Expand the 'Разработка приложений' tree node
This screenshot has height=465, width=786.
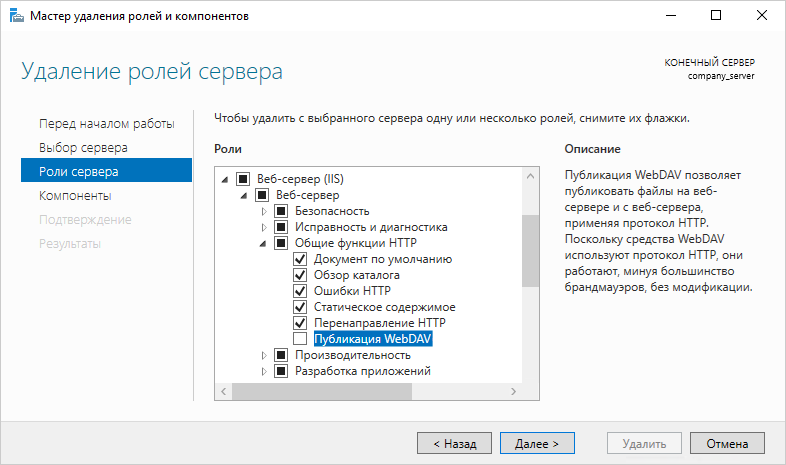click(x=264, y=371)
